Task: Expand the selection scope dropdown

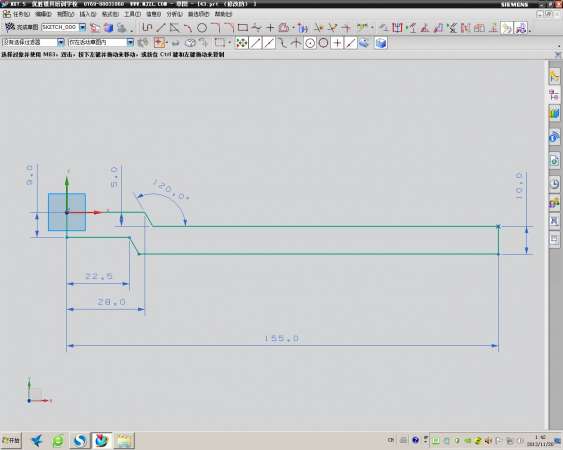Action: (130, 42)
